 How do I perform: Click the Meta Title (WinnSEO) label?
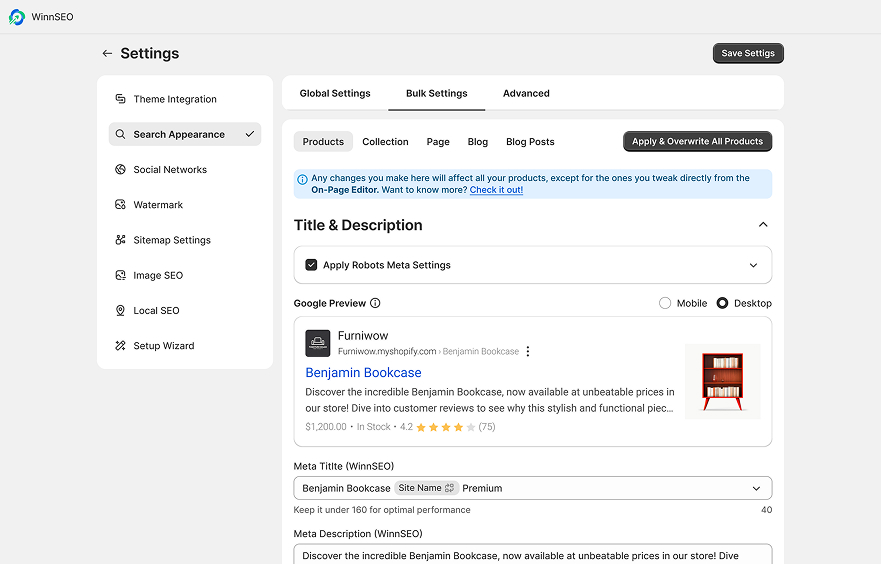[x=344, y=466]
